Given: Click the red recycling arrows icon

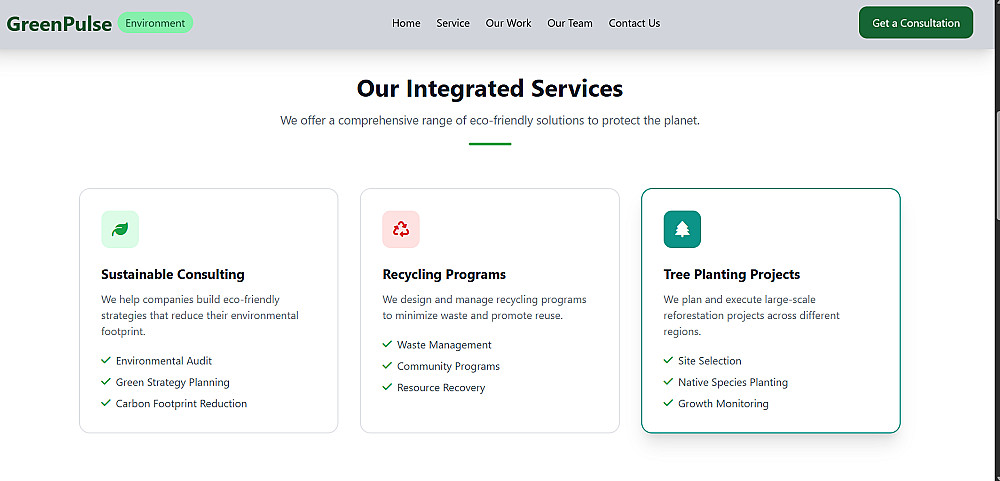Looking at the screenshot, I should click(x=401, y=229).
